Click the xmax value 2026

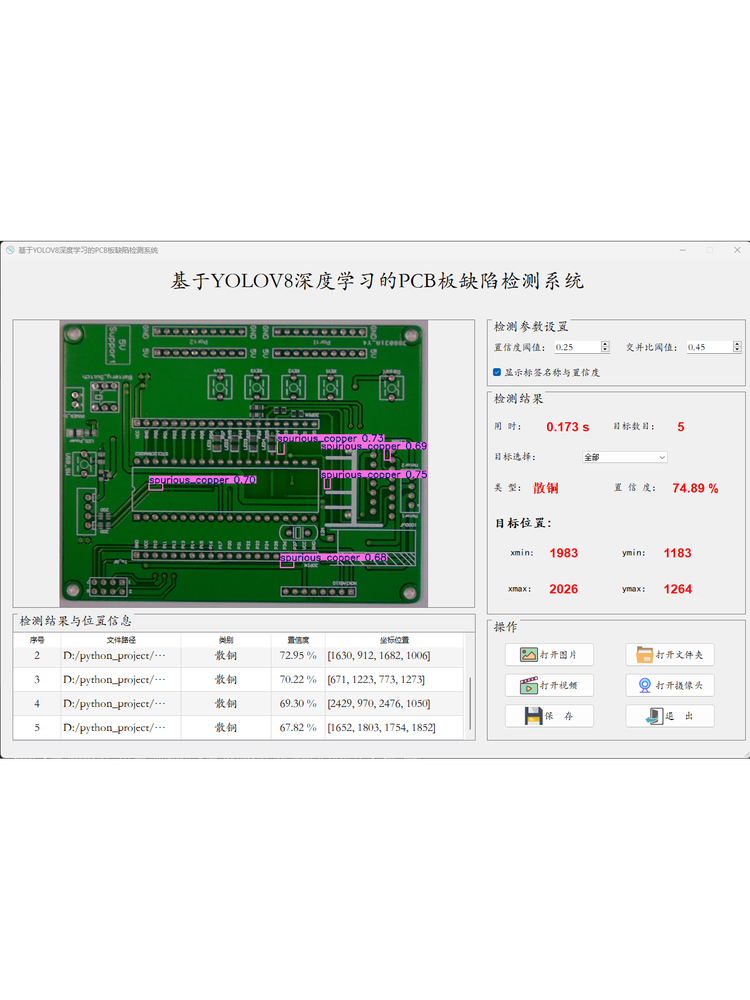coord(564,589)
